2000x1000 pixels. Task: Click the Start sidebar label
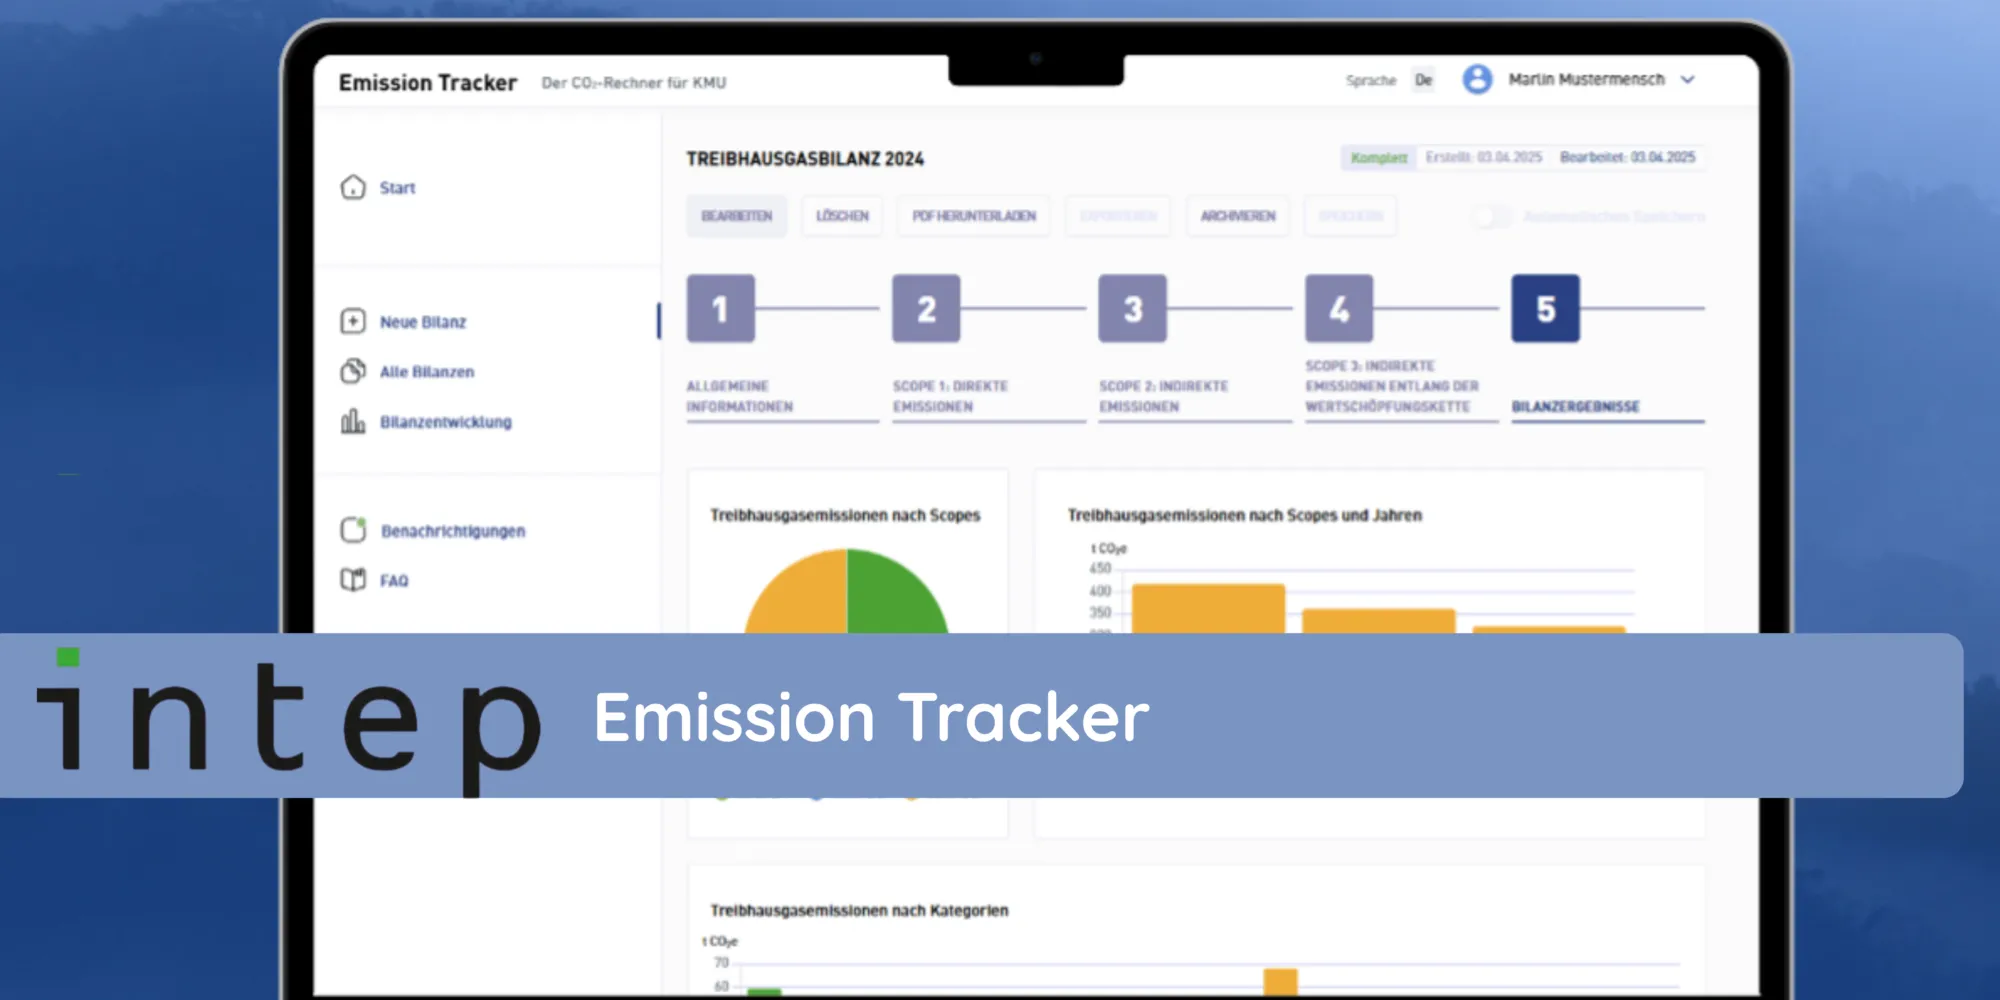[x=397, y=188]
